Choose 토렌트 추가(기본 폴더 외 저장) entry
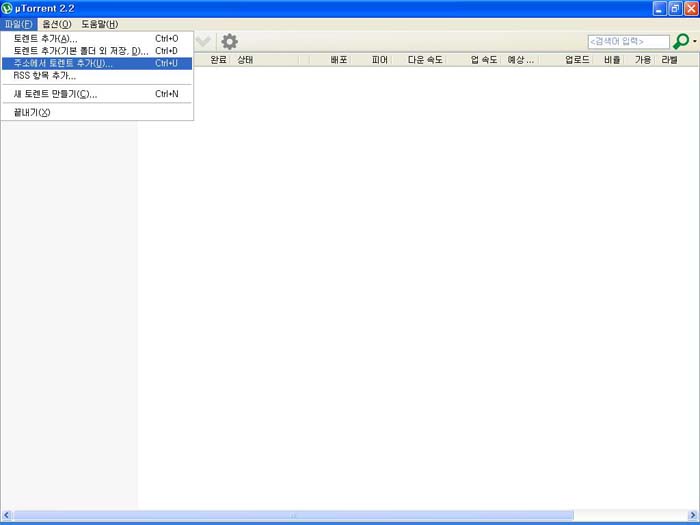The width and height of the screenshot is (700, 525). coord(97,51)
